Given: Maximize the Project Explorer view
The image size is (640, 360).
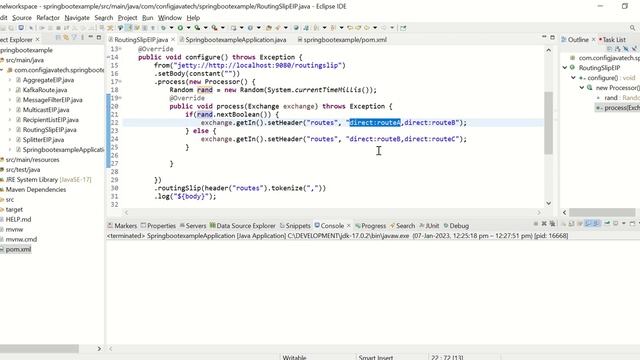Looking at the screenshot, I should coord(99,37).
